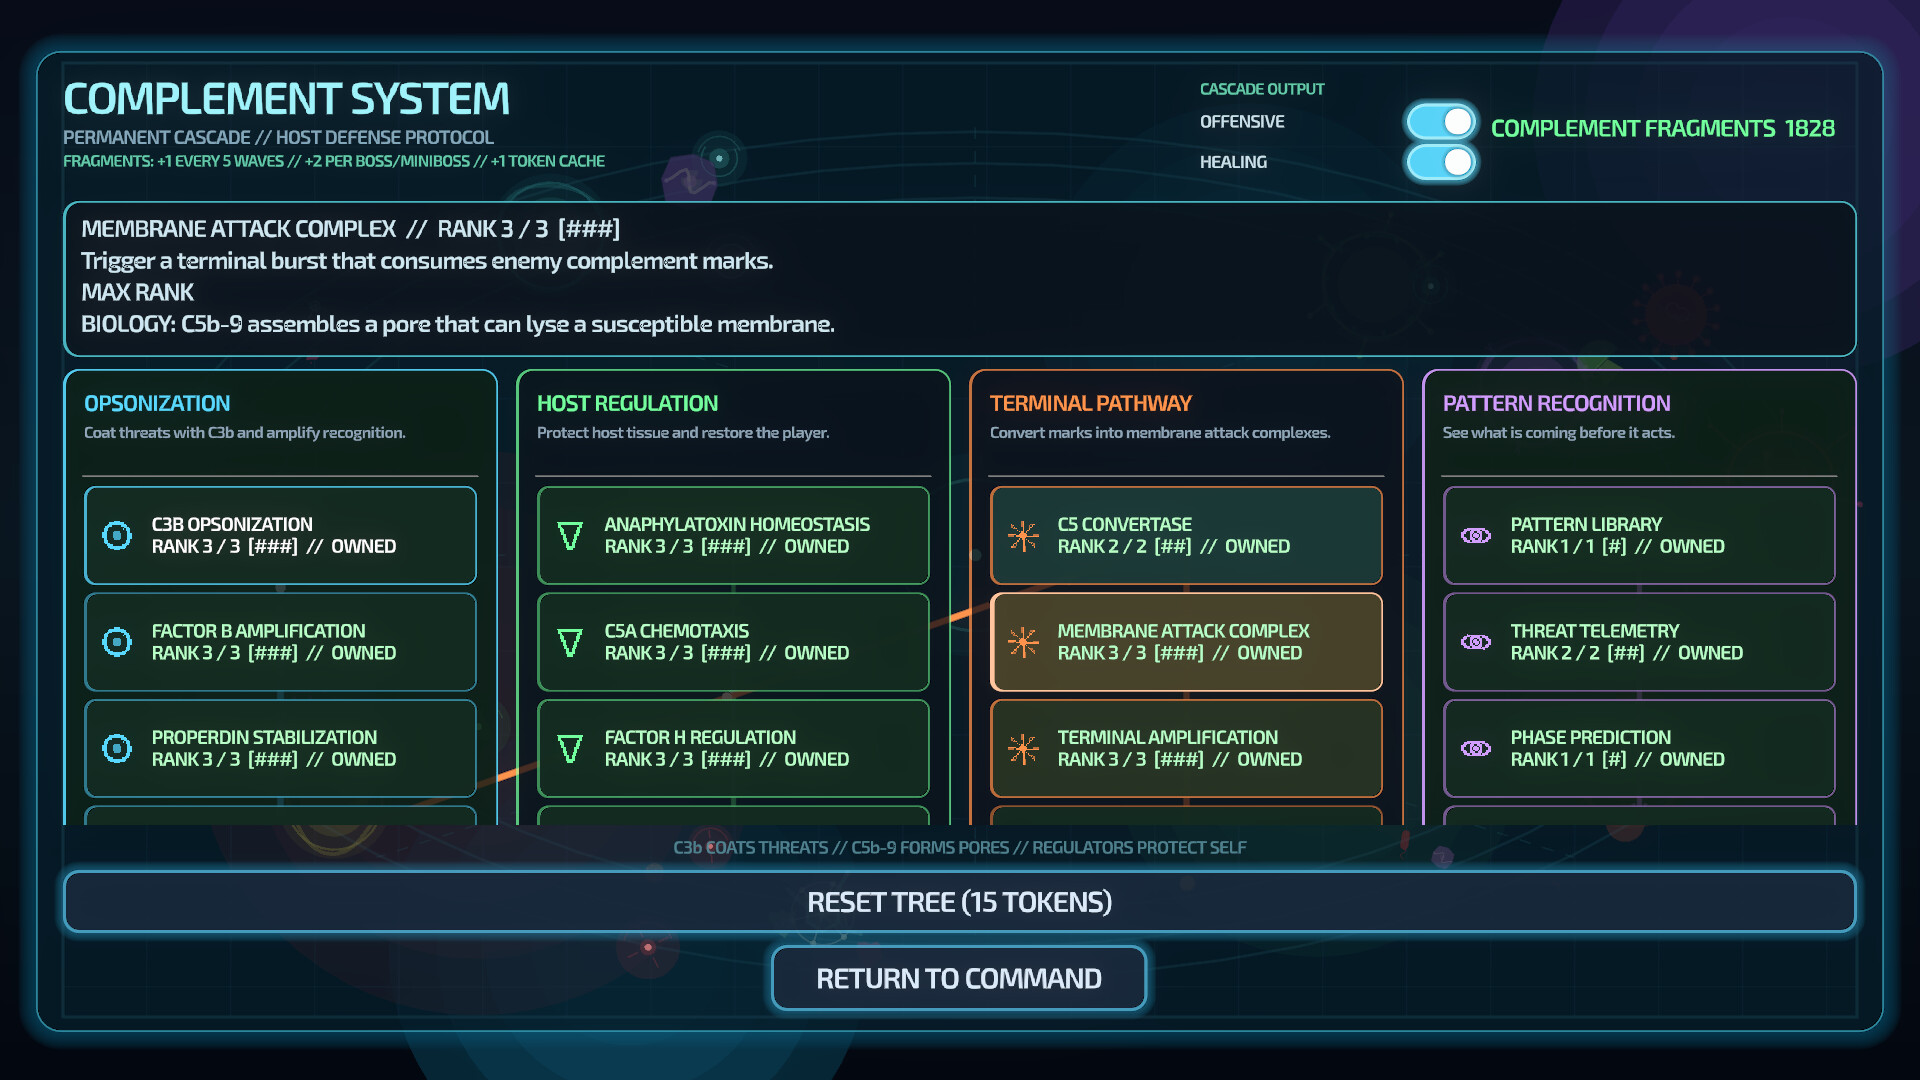Click the MAX RANK text in details panel
Image resolution: width=1920 pixels, height=1080 pixels.
click(137, 292)
